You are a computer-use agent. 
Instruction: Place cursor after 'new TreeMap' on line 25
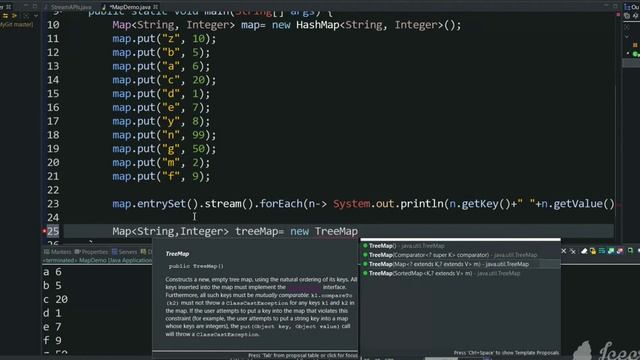[358, 231]
